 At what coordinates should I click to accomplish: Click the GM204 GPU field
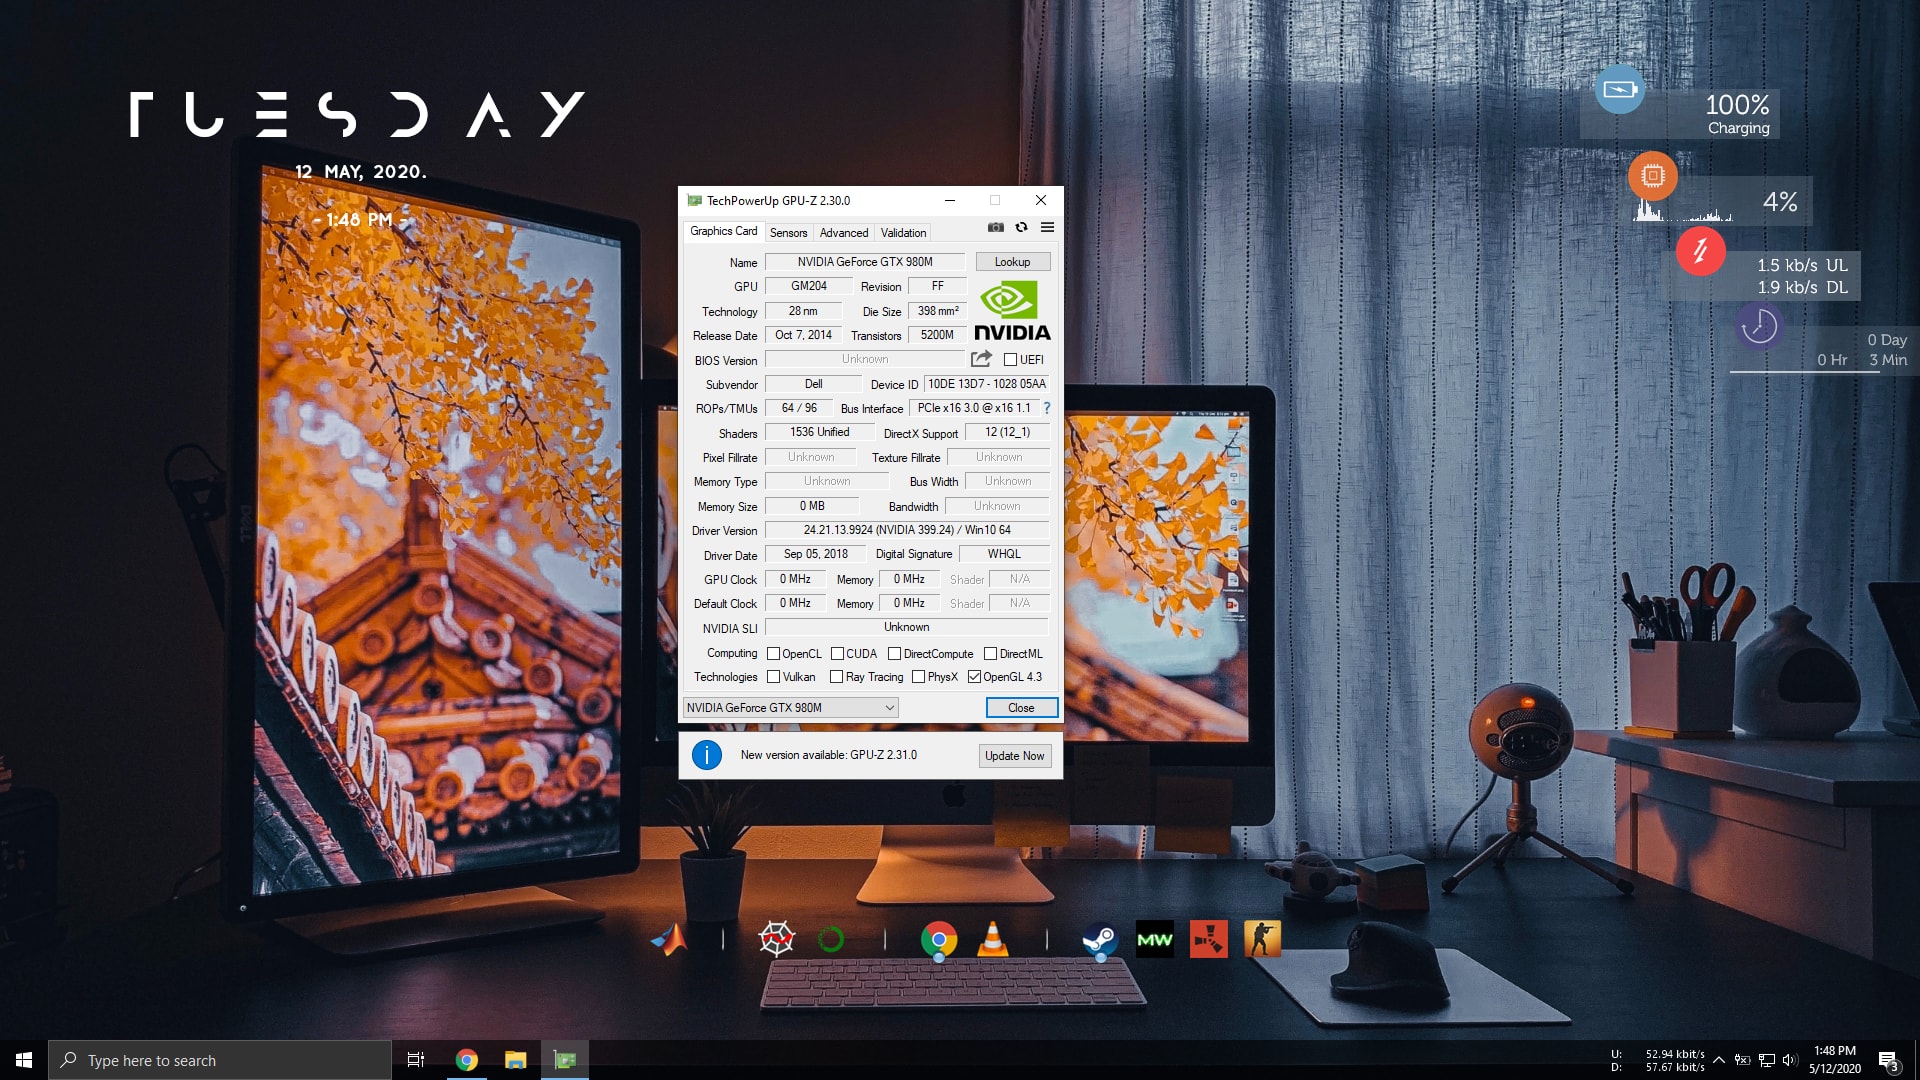(x=808, y=286)
